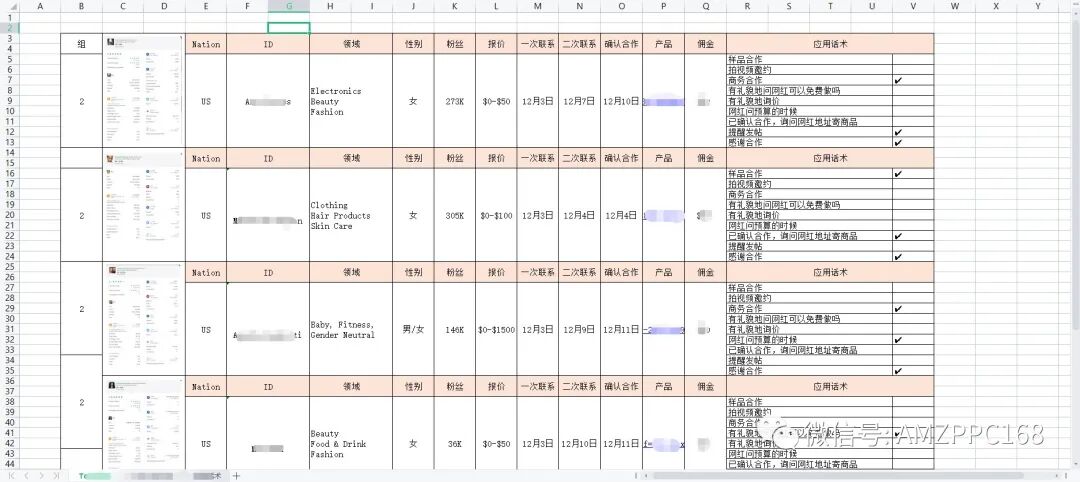Open the third influencer profile thumbnail
Image resolution: width=1080 pixels, height=482 pixels.
(x=144, y=319)
